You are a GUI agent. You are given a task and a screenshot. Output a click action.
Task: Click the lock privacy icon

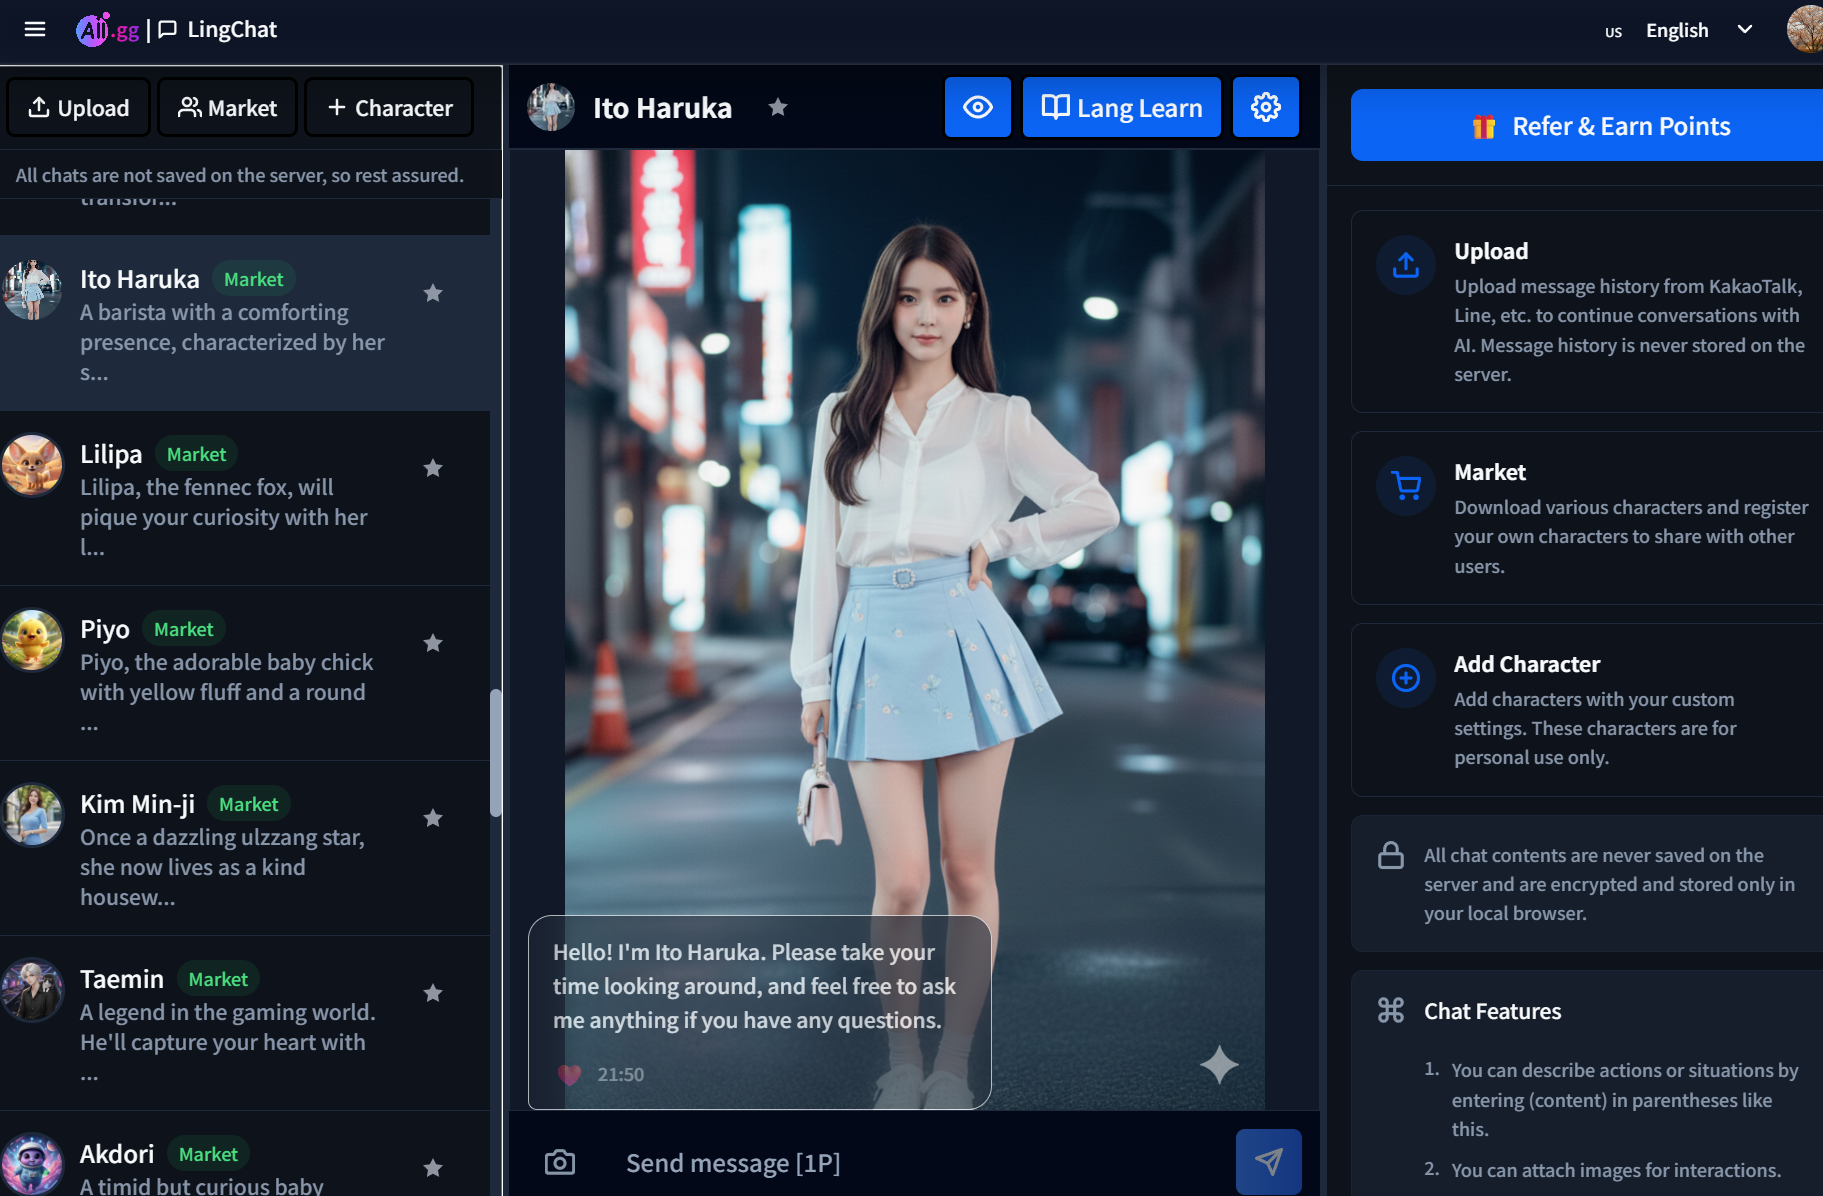coord(1391,855)
